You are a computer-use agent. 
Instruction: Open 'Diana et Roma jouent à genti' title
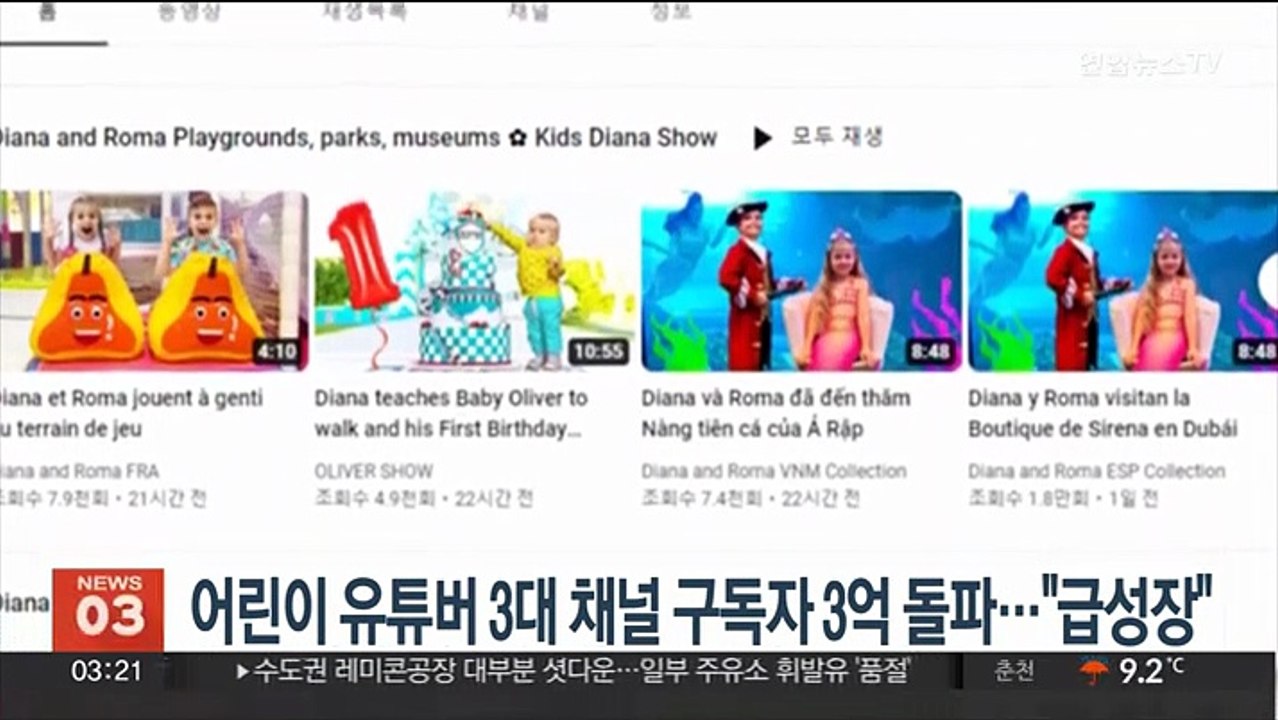click(x=131, y=414)
